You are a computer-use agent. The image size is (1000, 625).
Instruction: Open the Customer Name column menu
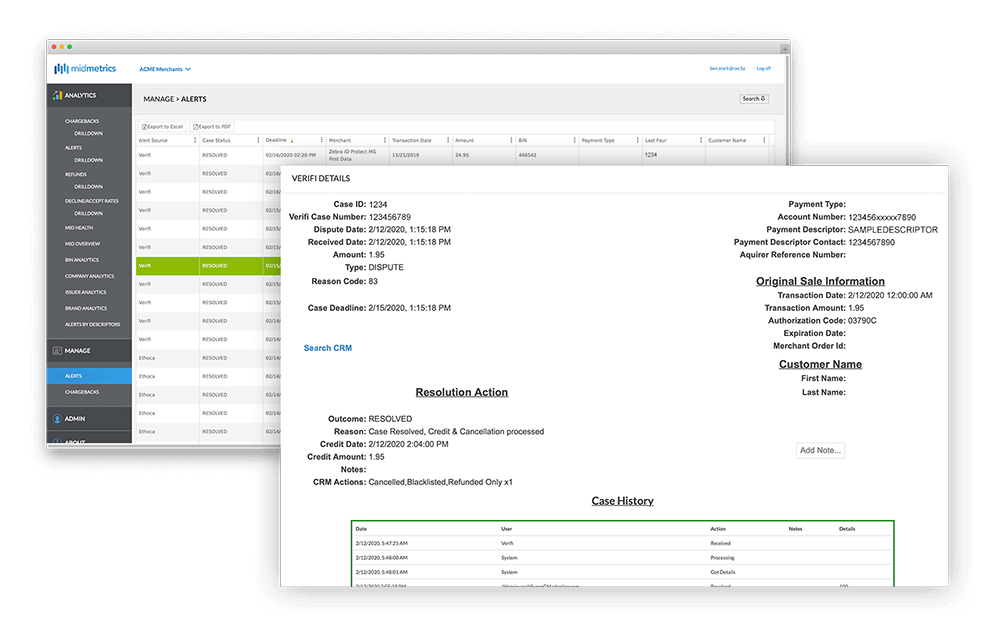(765, 140)
